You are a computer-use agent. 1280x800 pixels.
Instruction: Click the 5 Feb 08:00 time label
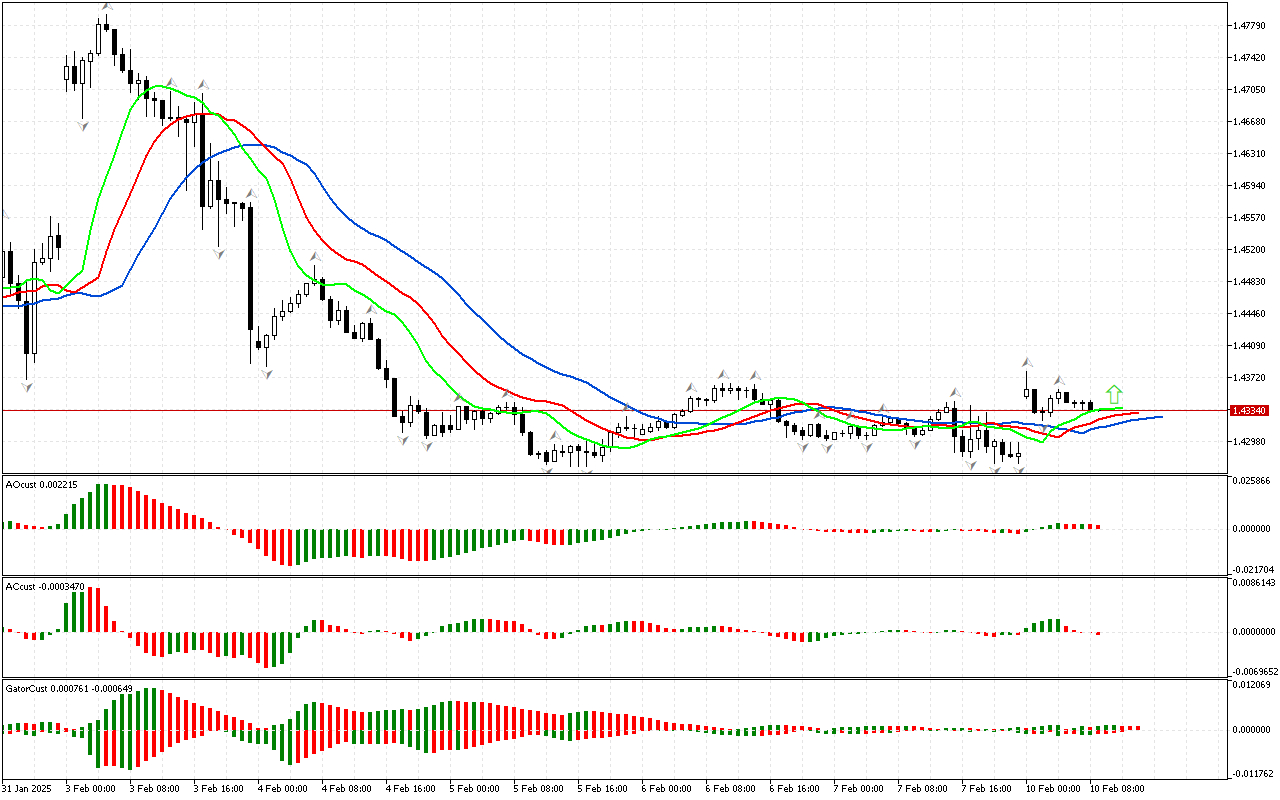(538, 789)
